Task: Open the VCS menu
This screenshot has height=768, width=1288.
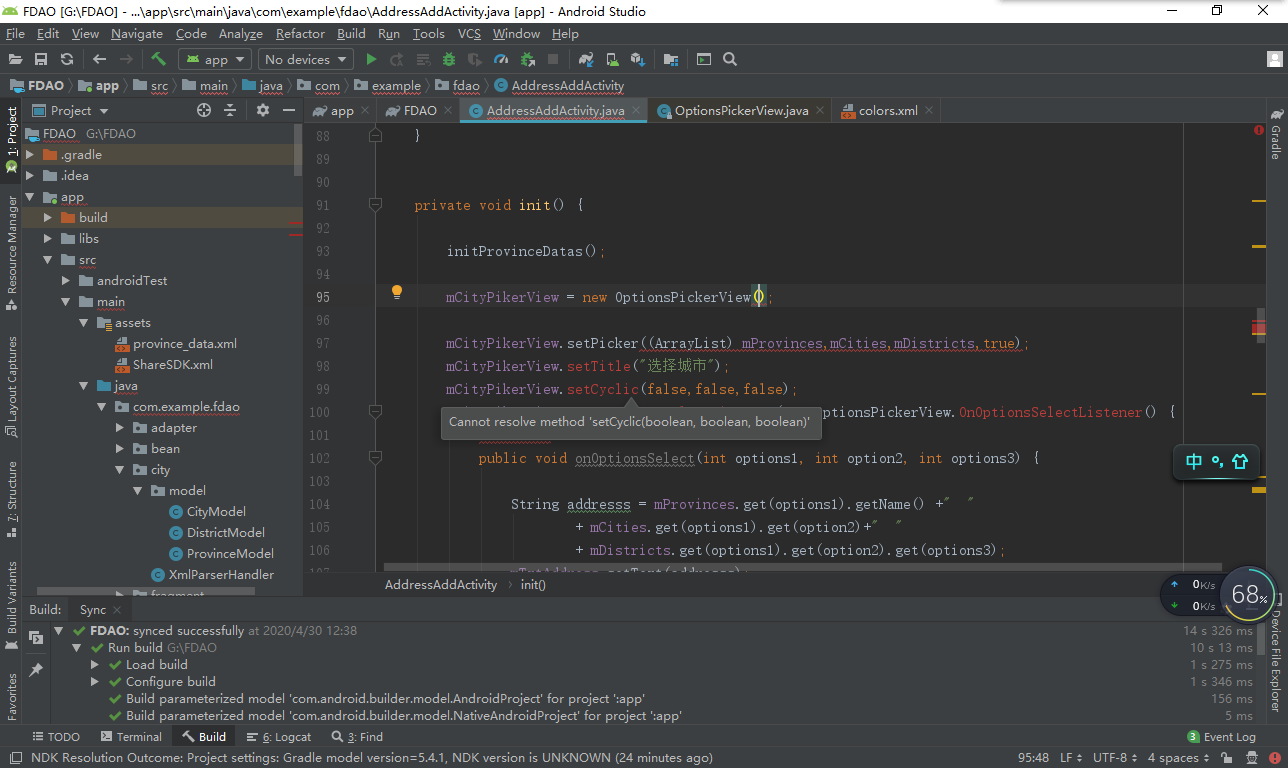Action: 469,33
